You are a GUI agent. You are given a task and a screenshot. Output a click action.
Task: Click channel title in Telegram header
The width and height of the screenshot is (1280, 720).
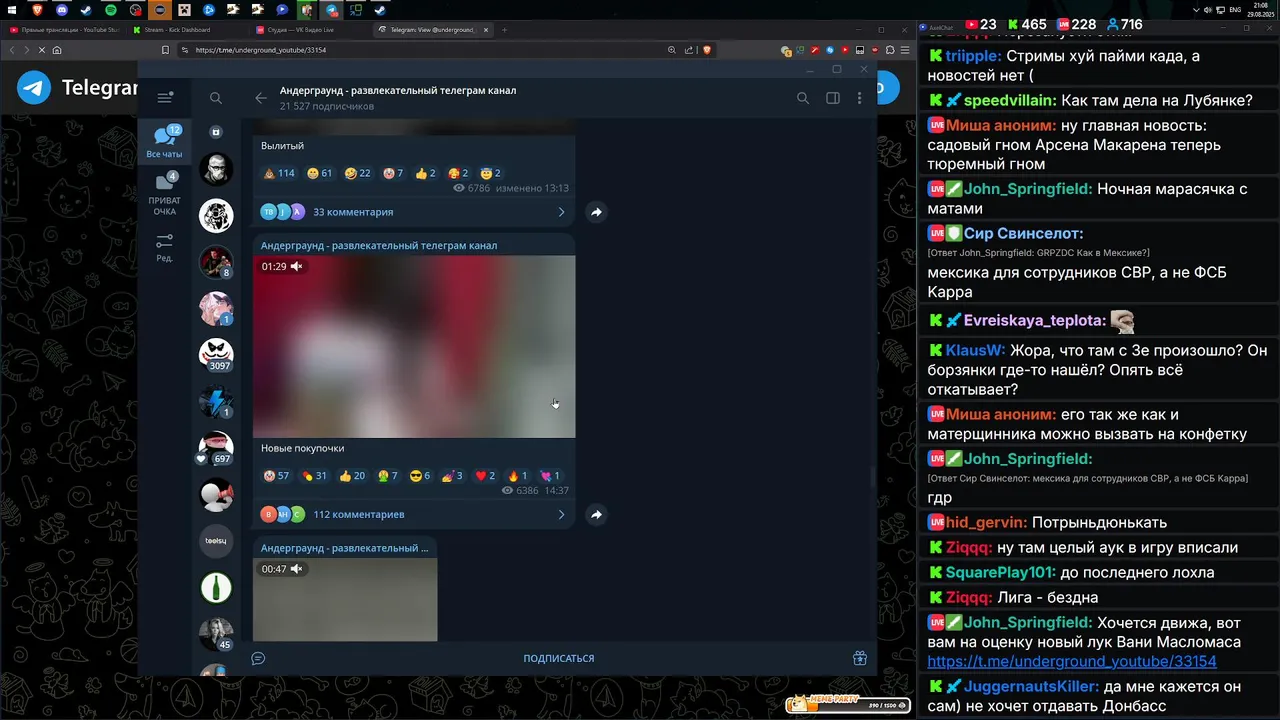click(398, 90)
